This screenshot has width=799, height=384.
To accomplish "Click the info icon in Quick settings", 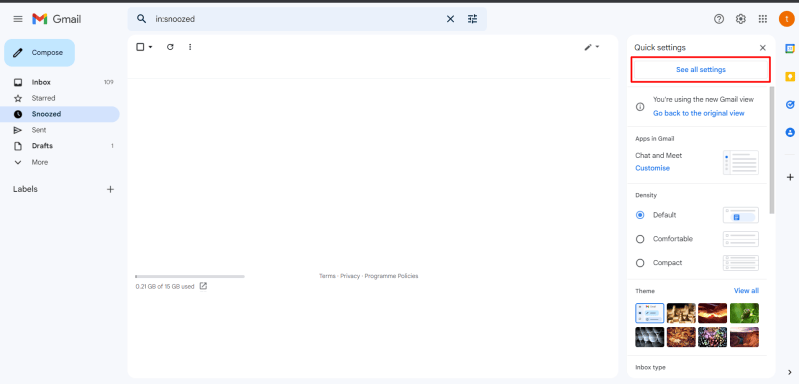I will point(640,107).
